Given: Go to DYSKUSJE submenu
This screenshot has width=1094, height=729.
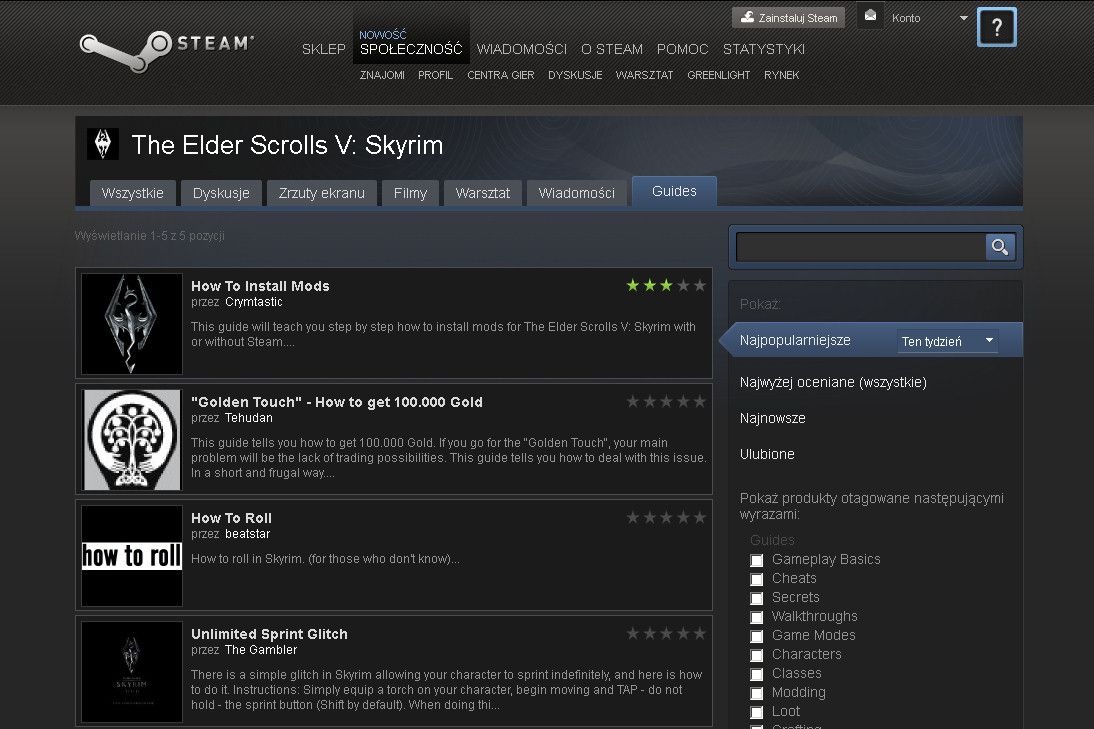Looking at the screenshot, I should [x=575, y=75].
